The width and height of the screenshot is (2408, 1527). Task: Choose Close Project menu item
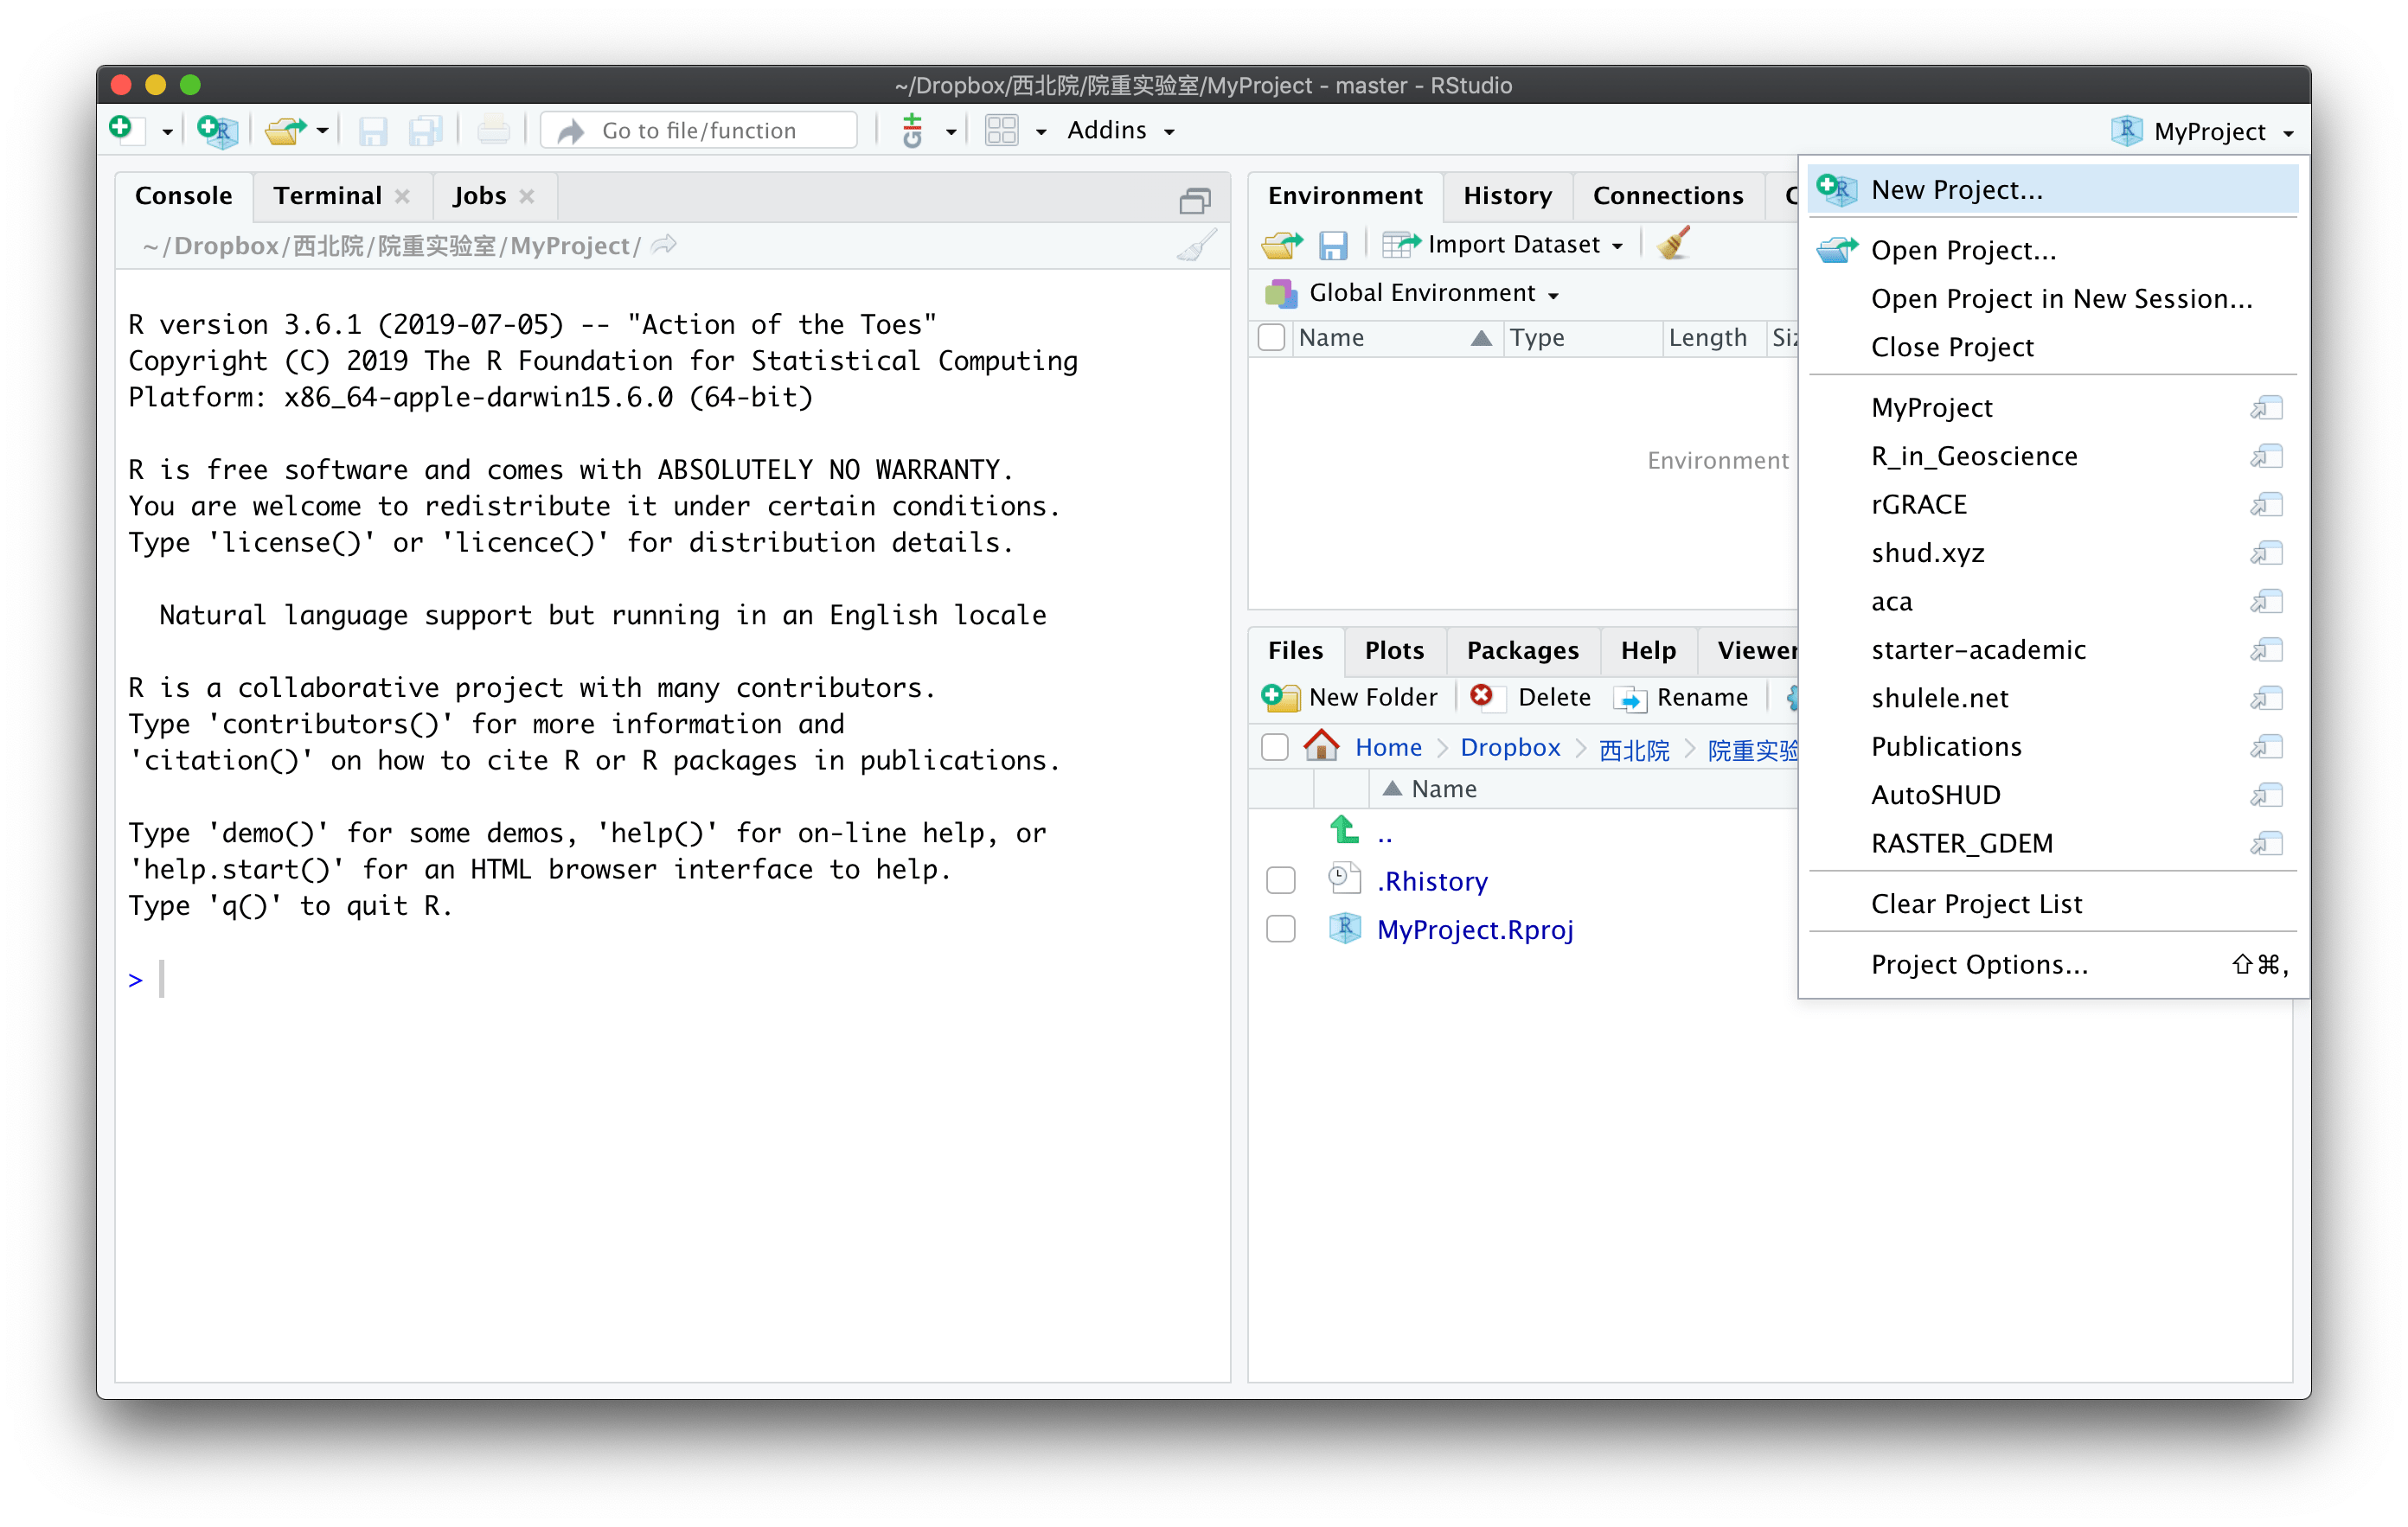pos(2052,346)
